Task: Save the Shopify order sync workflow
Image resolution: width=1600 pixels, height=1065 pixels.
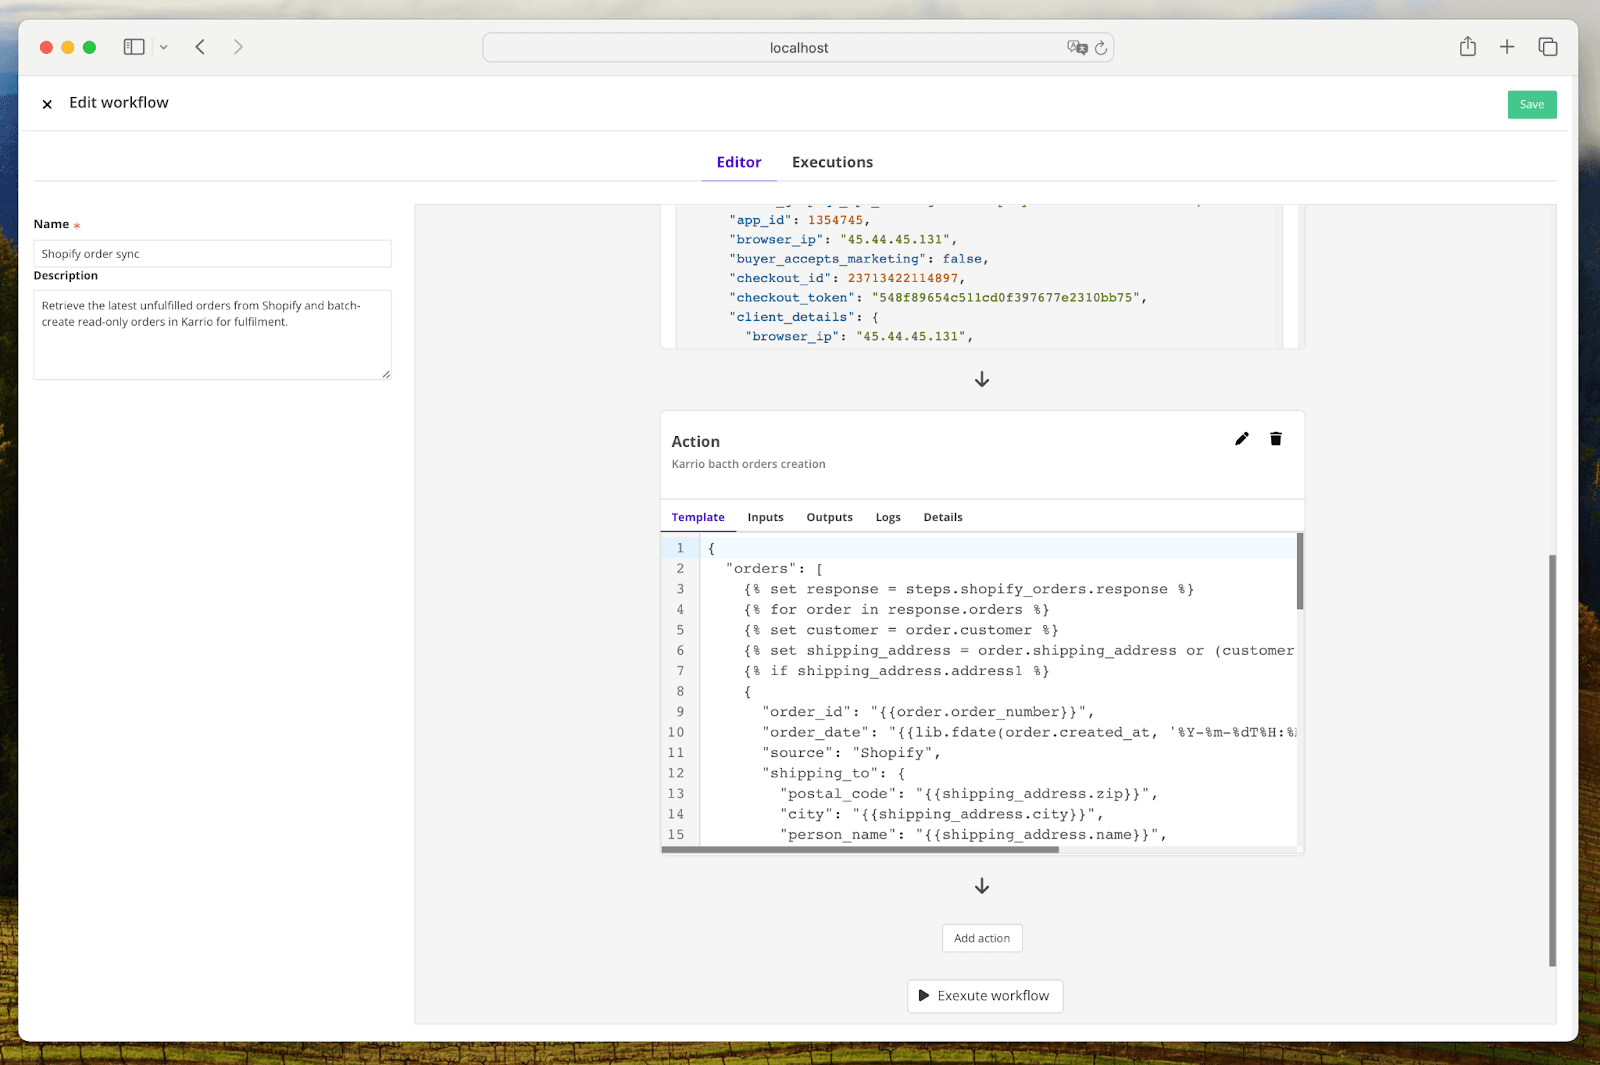Action: click(x=1531, y=104)
